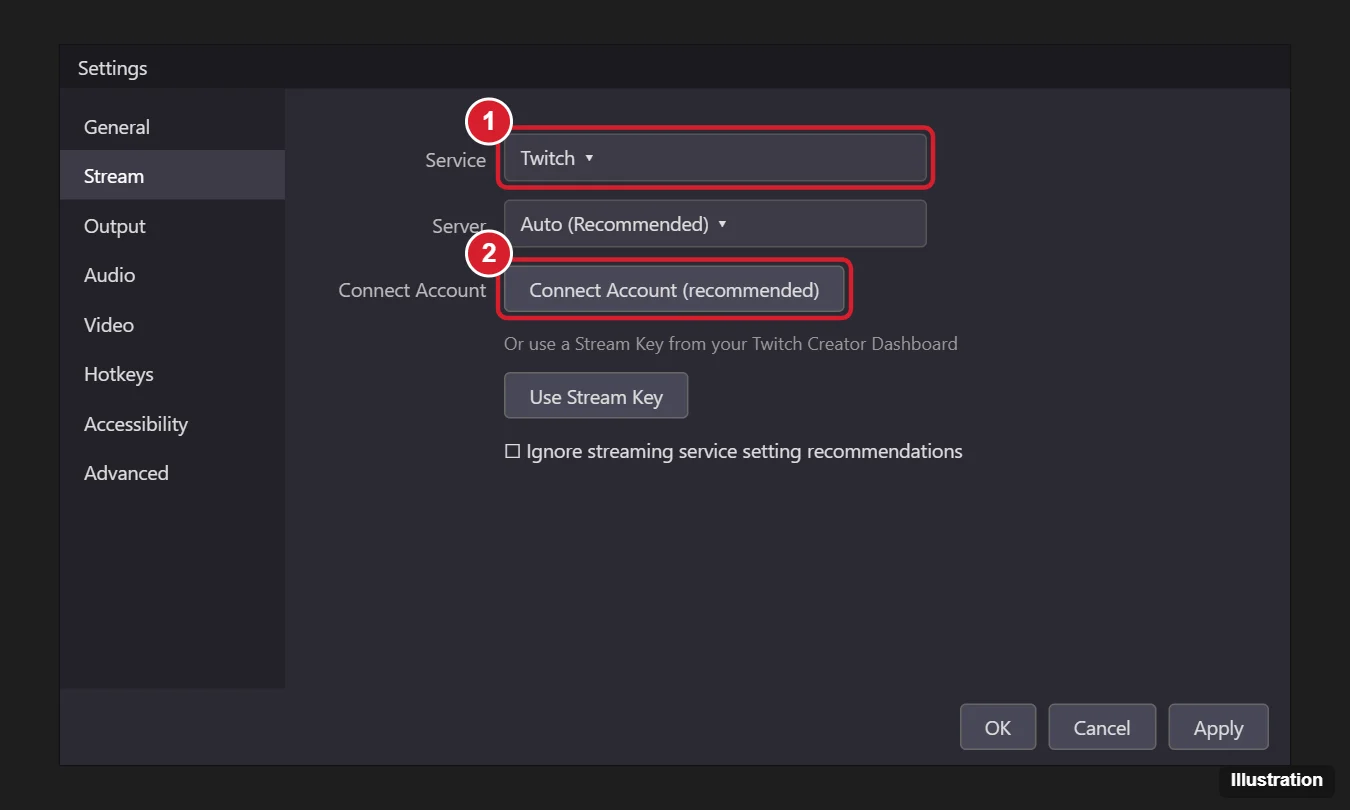Click the Use Stream Key button
The image size is (1350, 810).
596,396
